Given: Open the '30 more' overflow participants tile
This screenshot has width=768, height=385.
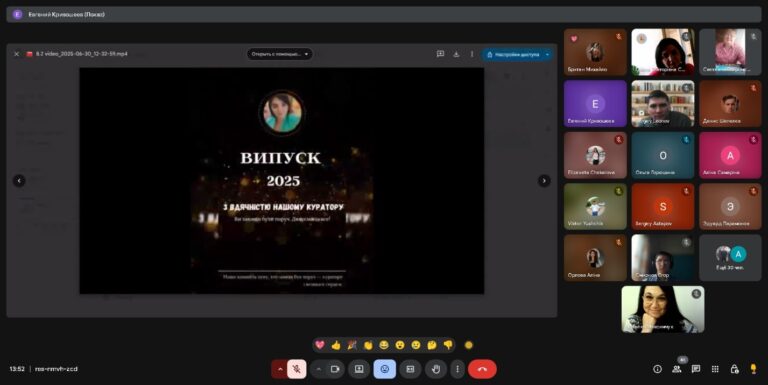Looking at the screenshot, I should (730, 258).
